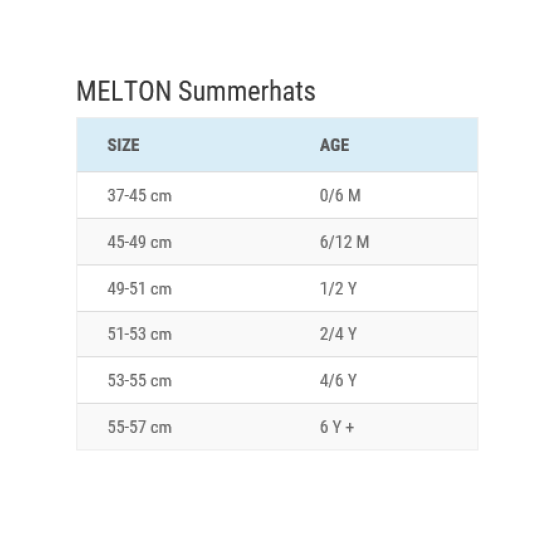Click the 0/6 M age cell
The image size is (560, 560).
tap(340, 195)
